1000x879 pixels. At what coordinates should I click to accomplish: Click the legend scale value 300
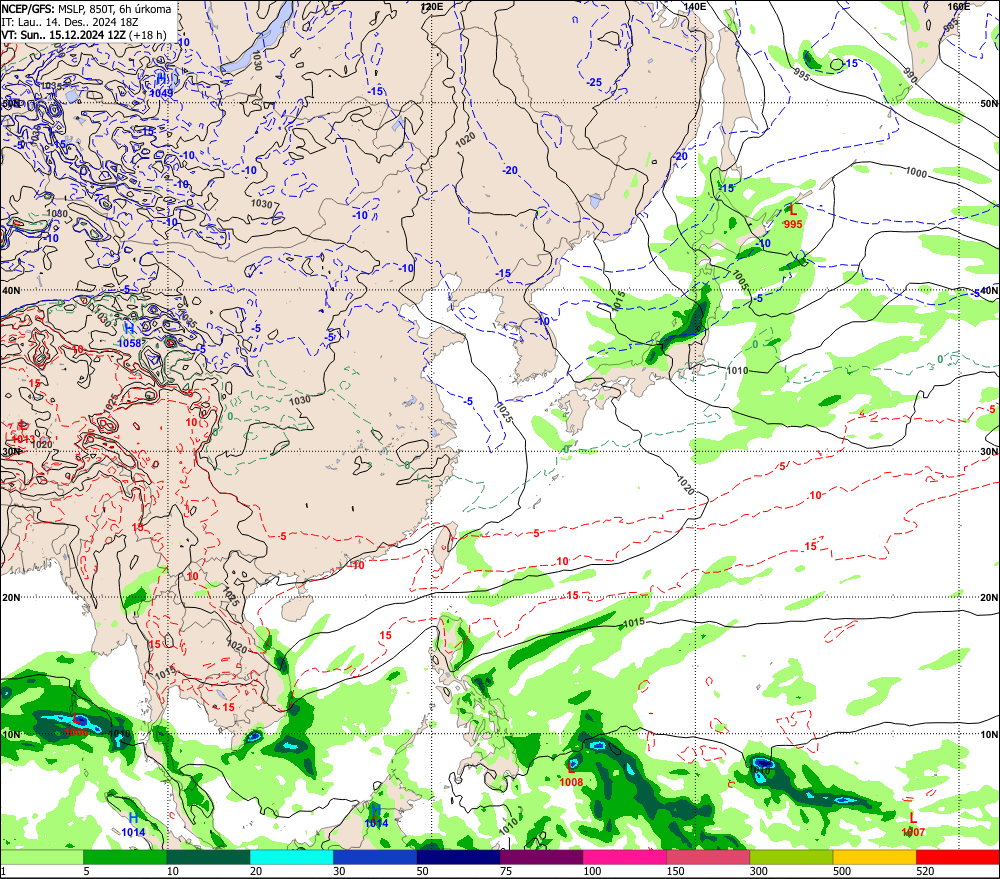pyautogui.click(x=758, y=871)
